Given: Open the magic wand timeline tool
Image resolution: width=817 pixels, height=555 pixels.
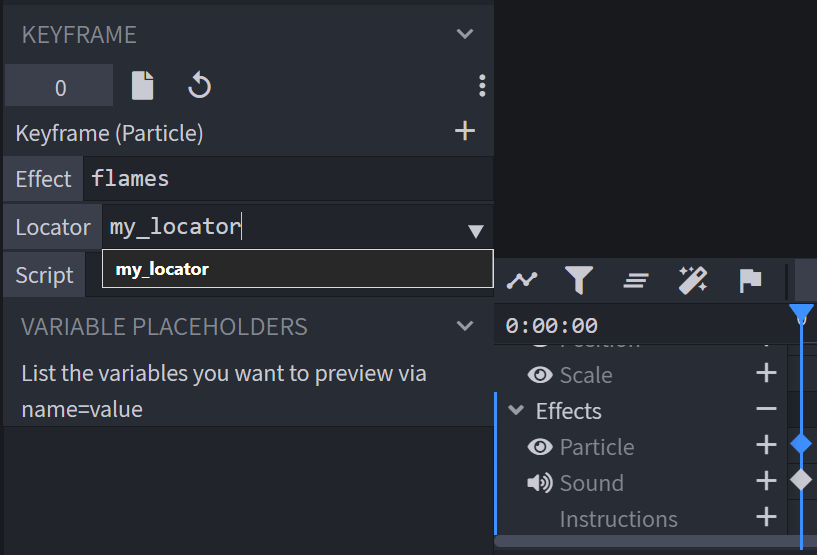Looking at the screenshot, I should (693, 280).
